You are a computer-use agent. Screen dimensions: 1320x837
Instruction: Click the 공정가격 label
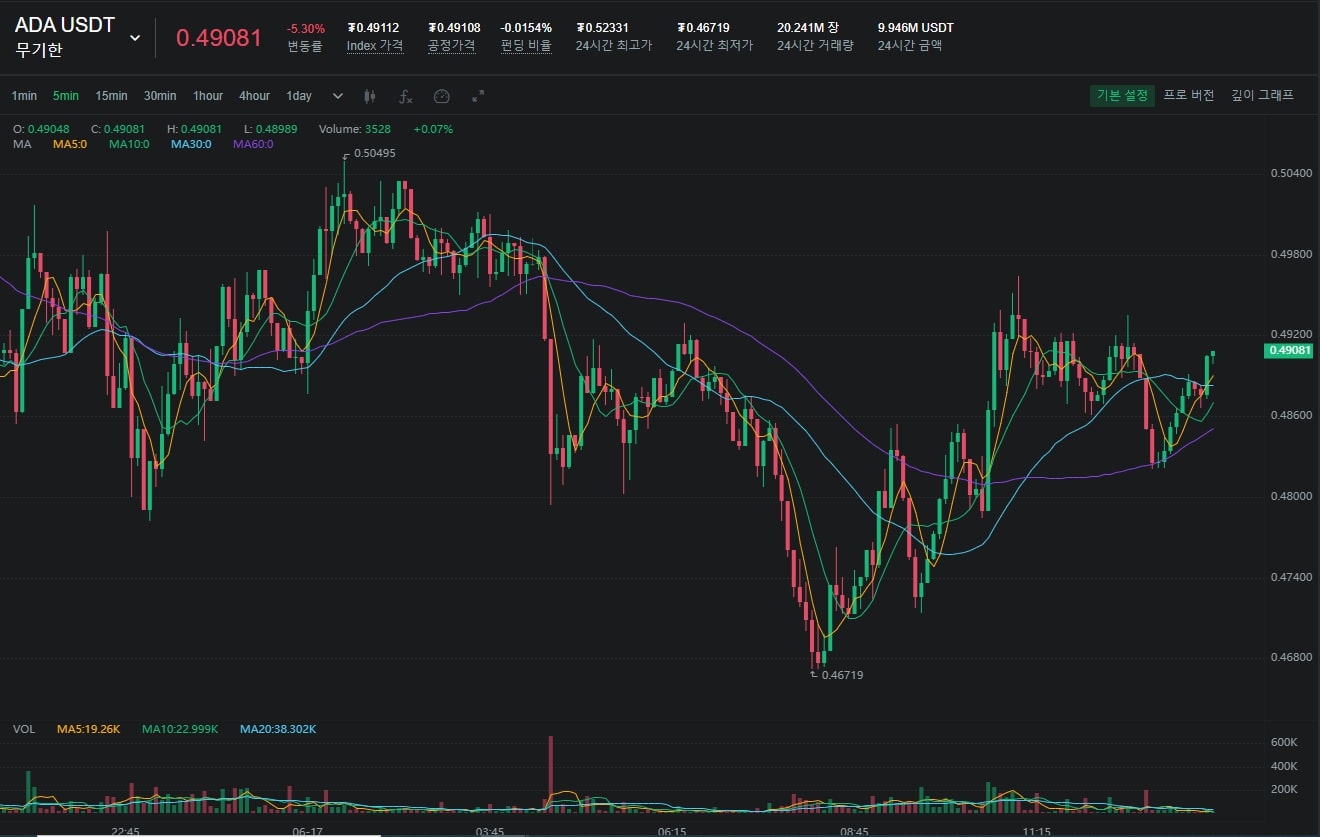point(451,45)
